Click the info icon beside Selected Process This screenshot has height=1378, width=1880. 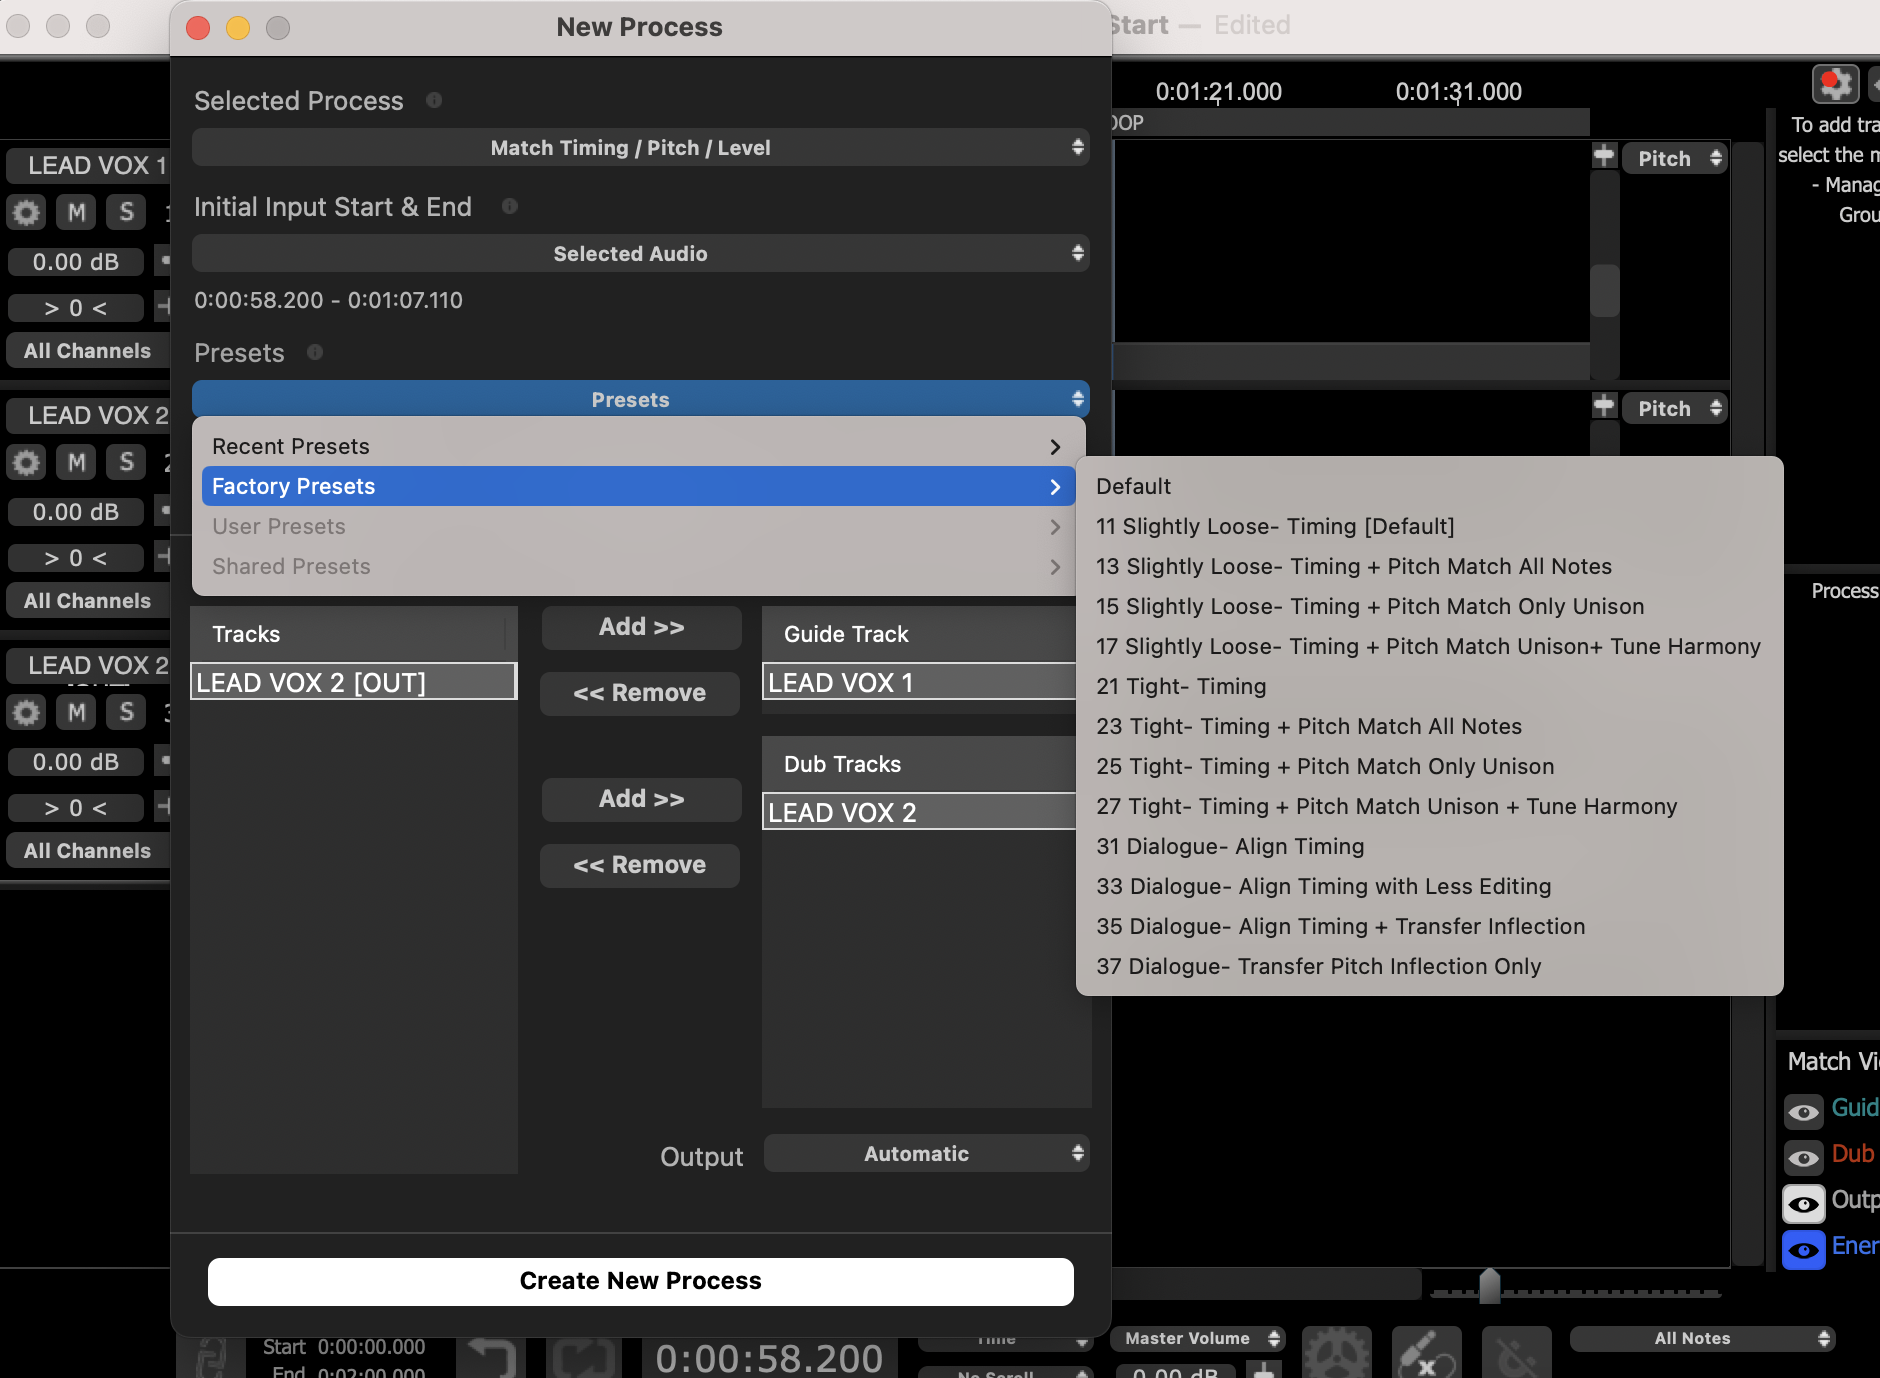[x=434, y=100]
